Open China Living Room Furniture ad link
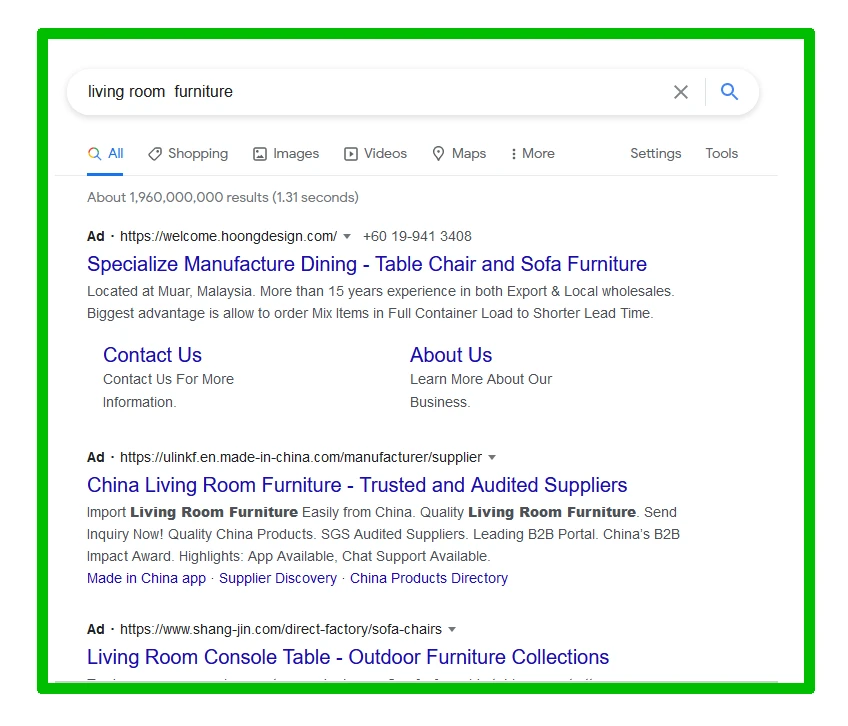The image size is (848, 726). (357, 486)
